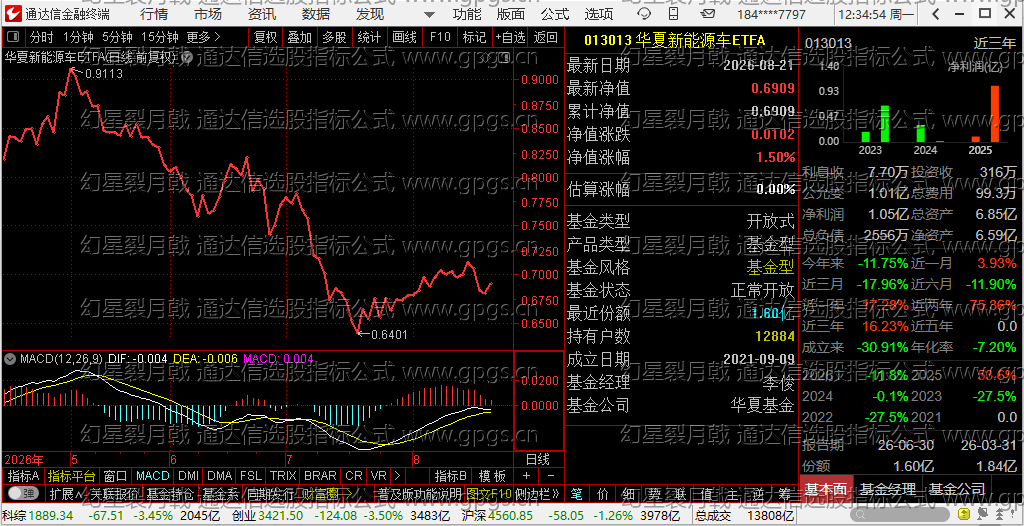Open F10 fund information
The image size is (1024, 526).
tap(440, 37)
